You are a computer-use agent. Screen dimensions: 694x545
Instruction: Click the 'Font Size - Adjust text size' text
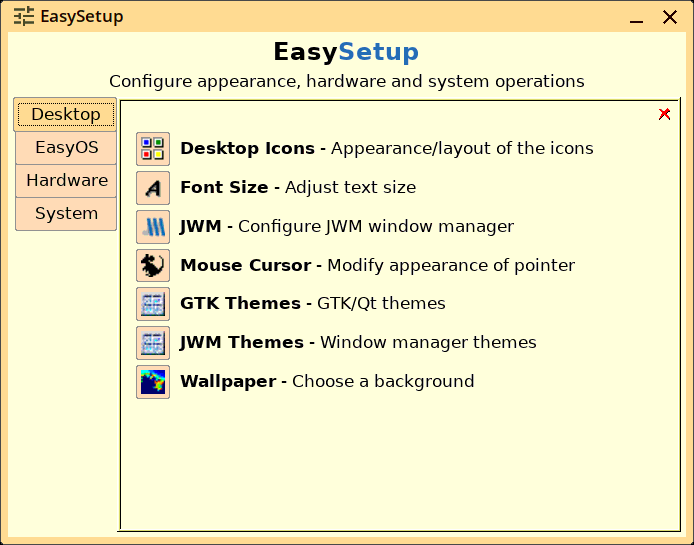click(x=298, y=188)
